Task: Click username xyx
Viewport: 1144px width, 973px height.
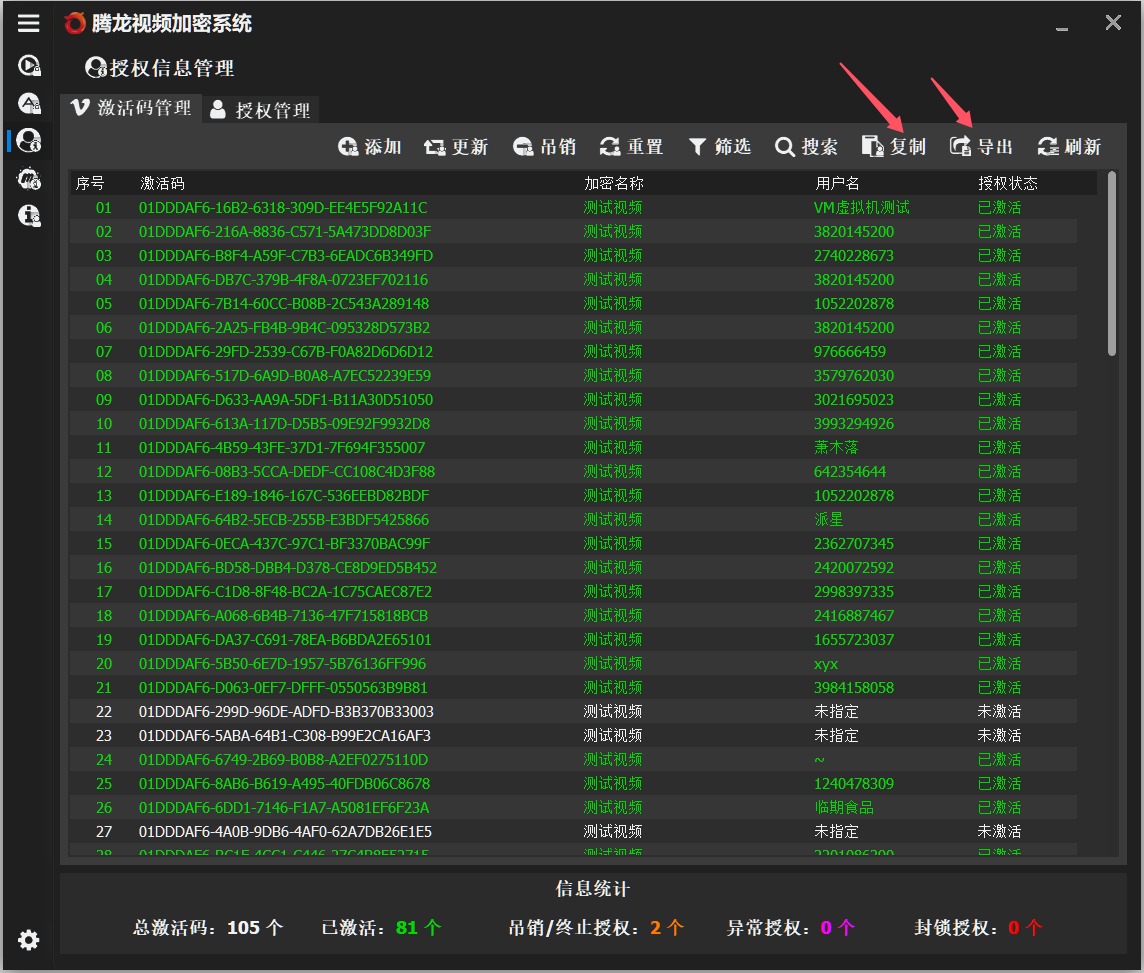Action: point(826,664)
